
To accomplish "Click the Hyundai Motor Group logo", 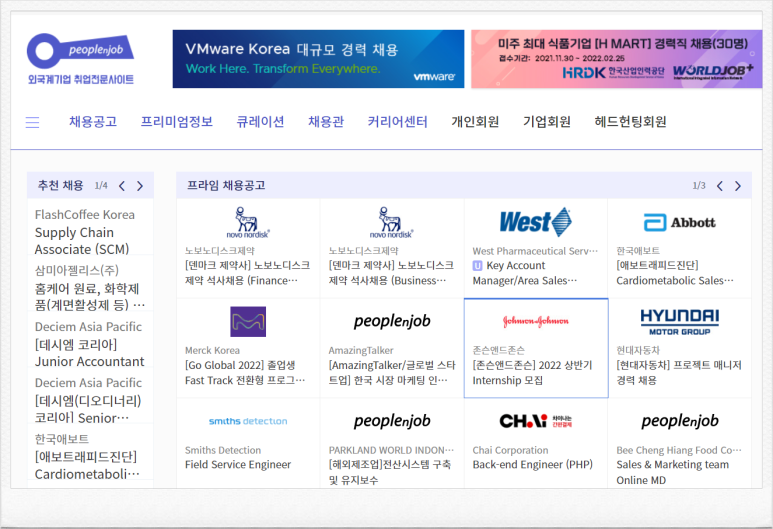I will 679,322.
